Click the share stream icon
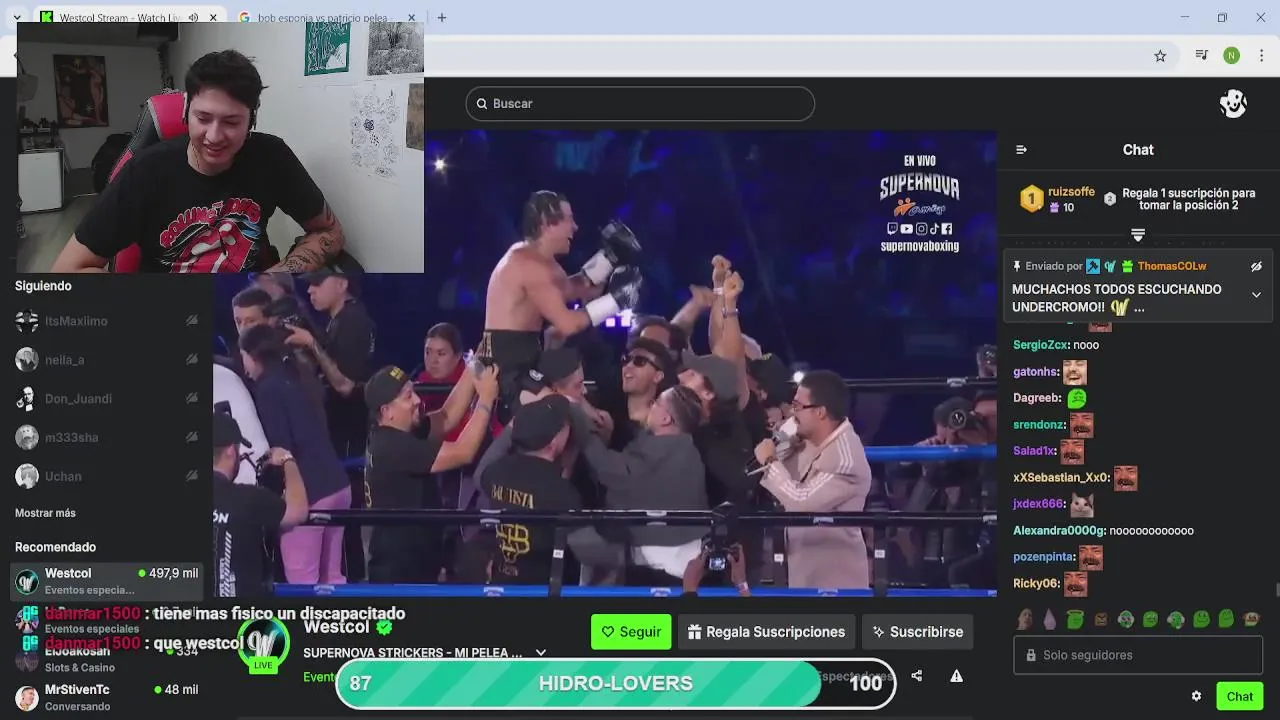This screenshot has width=1280, height=720. click(x=917, y=676)
